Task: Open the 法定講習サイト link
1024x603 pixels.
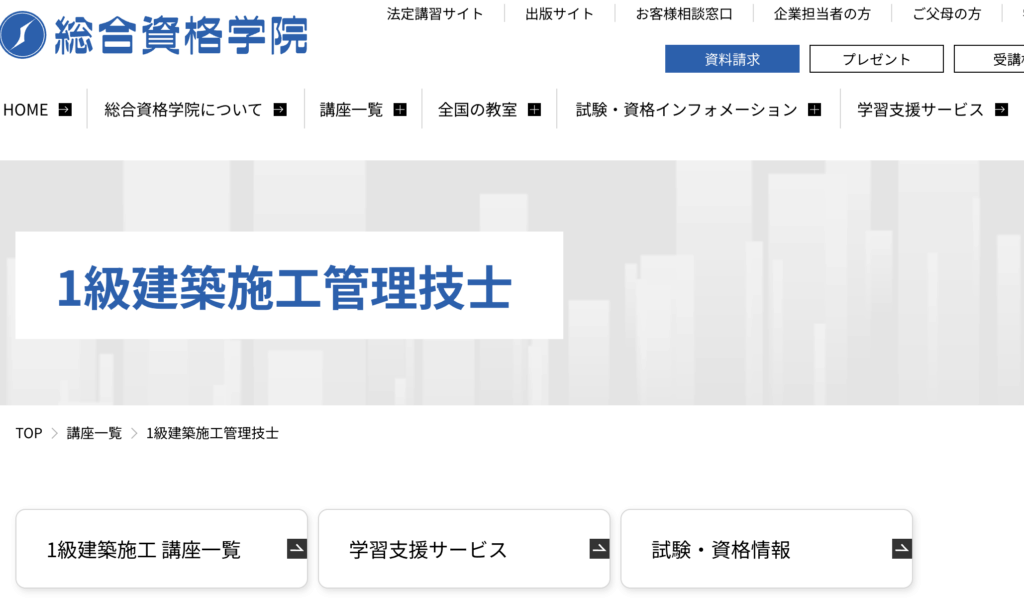Action: [x=434, y=14]
